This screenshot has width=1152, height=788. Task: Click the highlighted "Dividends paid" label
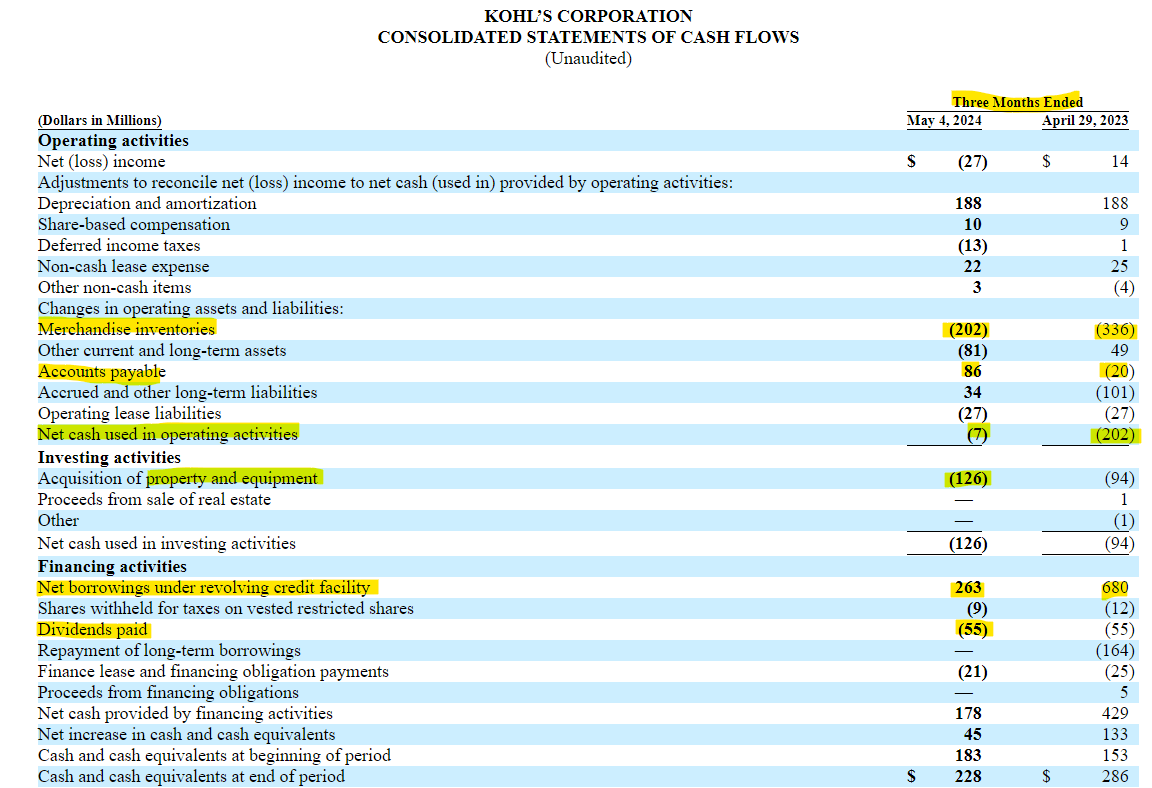(92, 629)
